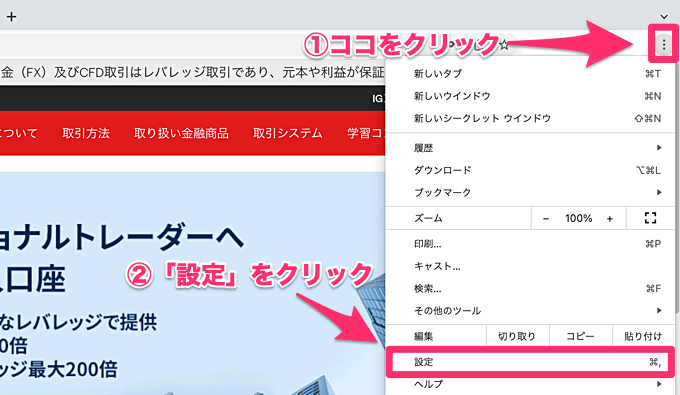The width and height of the screenshot is (680, 395).
Task: Expand the 履歴 submenu
Action: (530, 148)
